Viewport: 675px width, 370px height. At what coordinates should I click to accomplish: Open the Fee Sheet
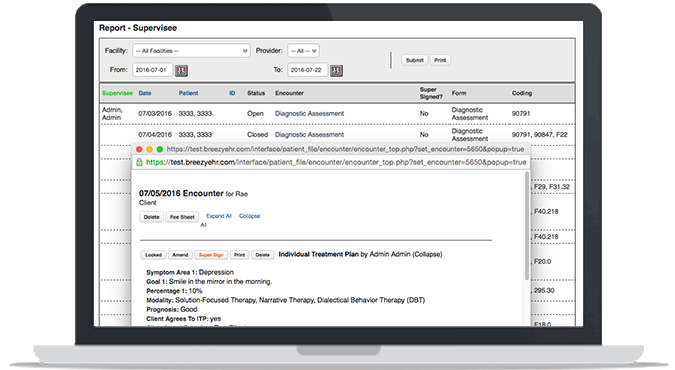(182, 217)
